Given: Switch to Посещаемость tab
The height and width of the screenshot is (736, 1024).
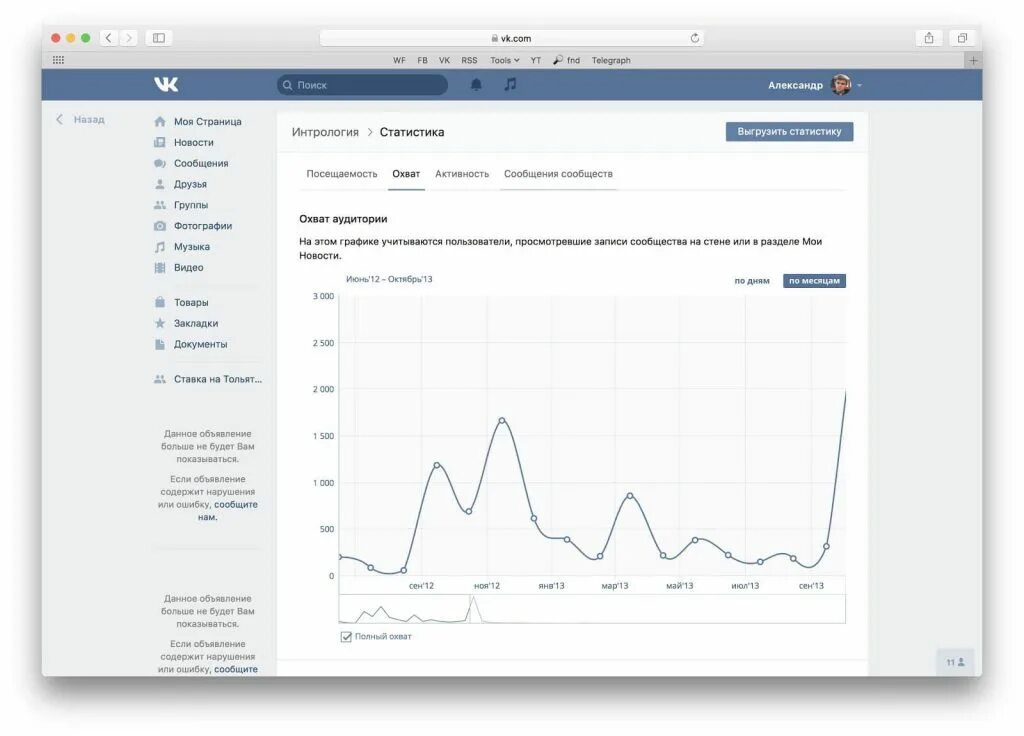Looking at the screenshot, I should (x=342, y=174).
